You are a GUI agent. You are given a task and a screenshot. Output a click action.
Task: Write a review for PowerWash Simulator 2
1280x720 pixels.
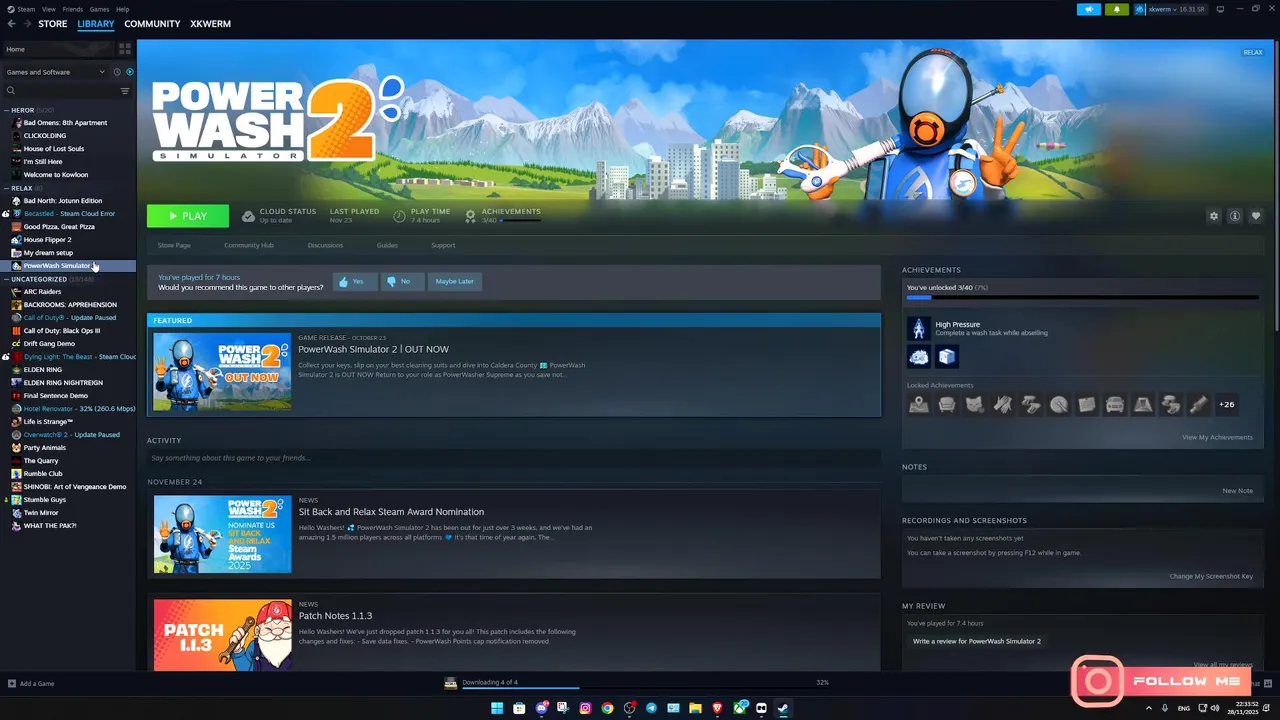point(977,641)
